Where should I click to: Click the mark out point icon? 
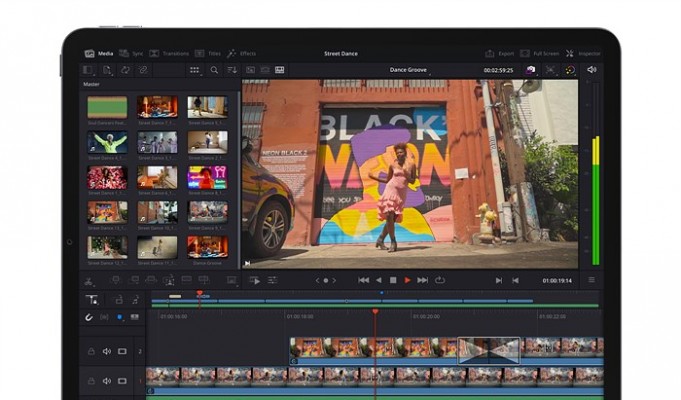515,281
